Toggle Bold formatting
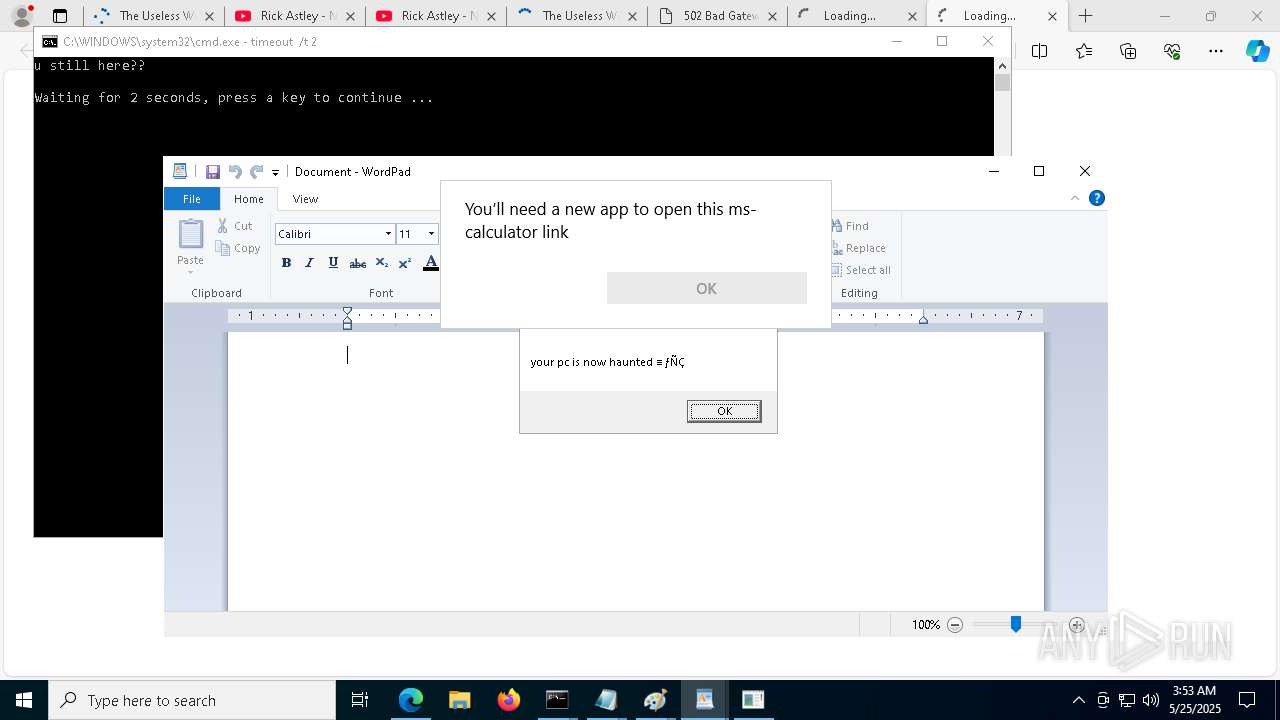The height and width of the screenshot is (720, 1280). (x=286, y=263)
